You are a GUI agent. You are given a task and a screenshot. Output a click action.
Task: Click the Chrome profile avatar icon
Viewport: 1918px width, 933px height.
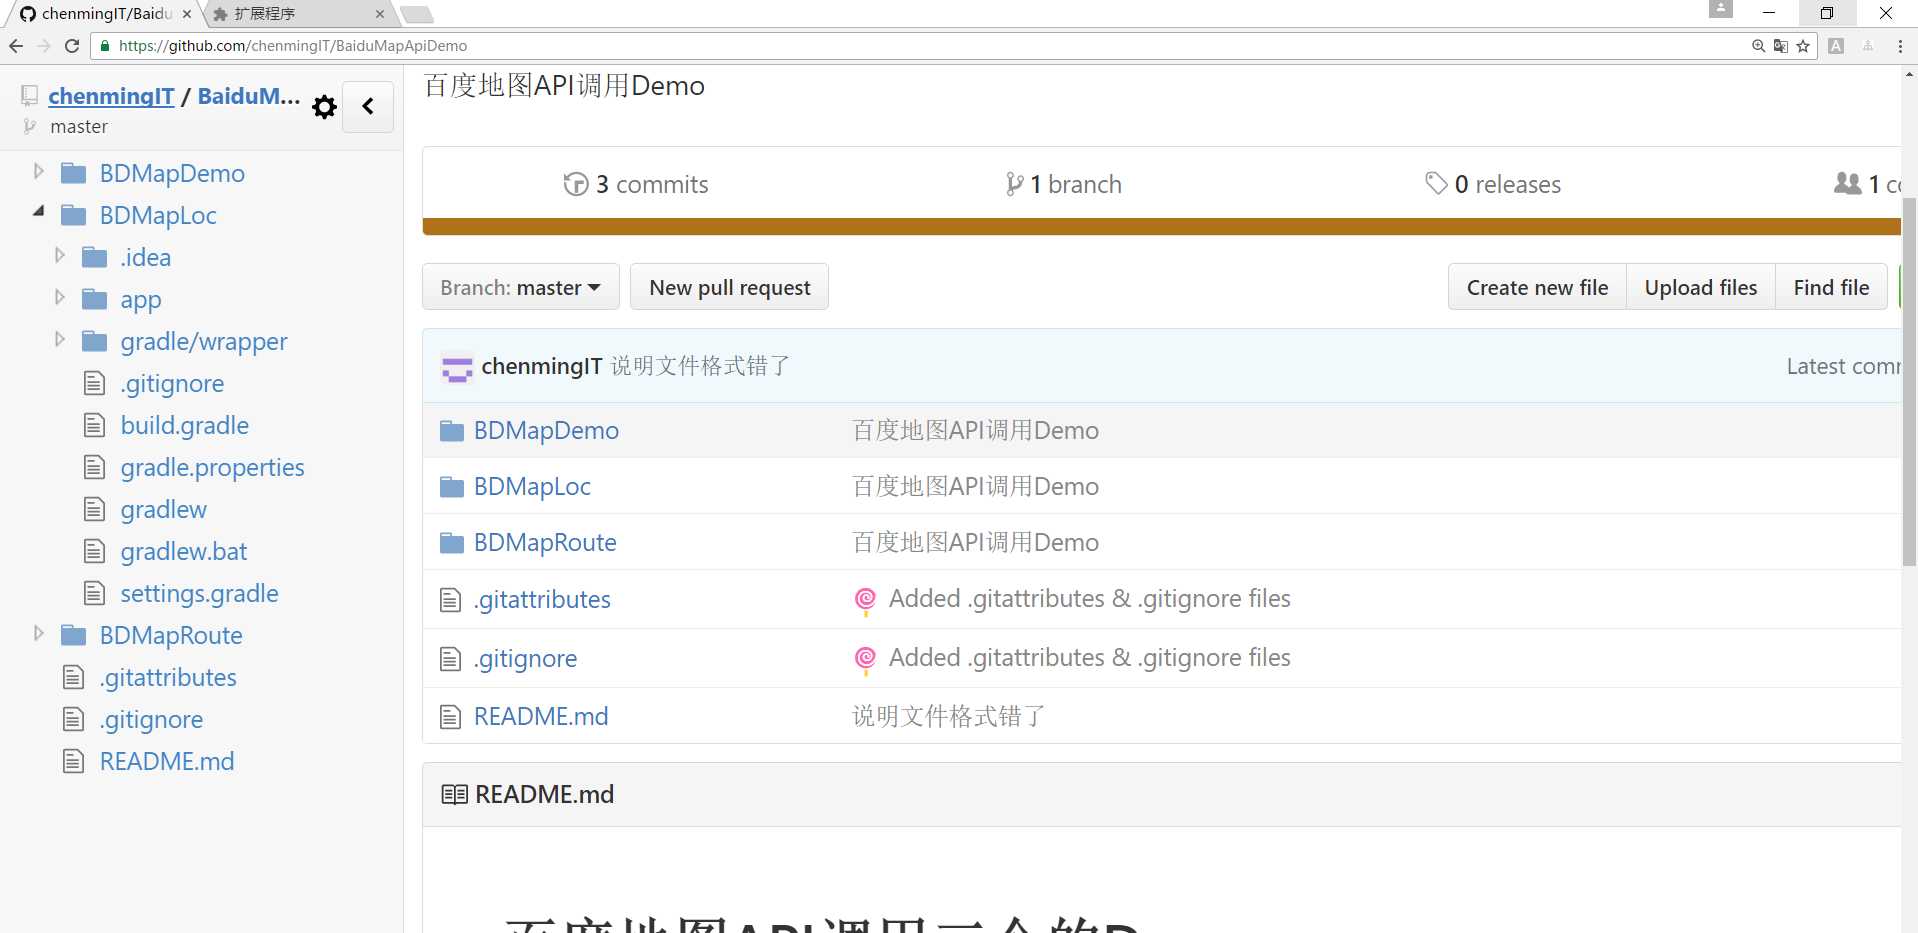[1720, 9]
